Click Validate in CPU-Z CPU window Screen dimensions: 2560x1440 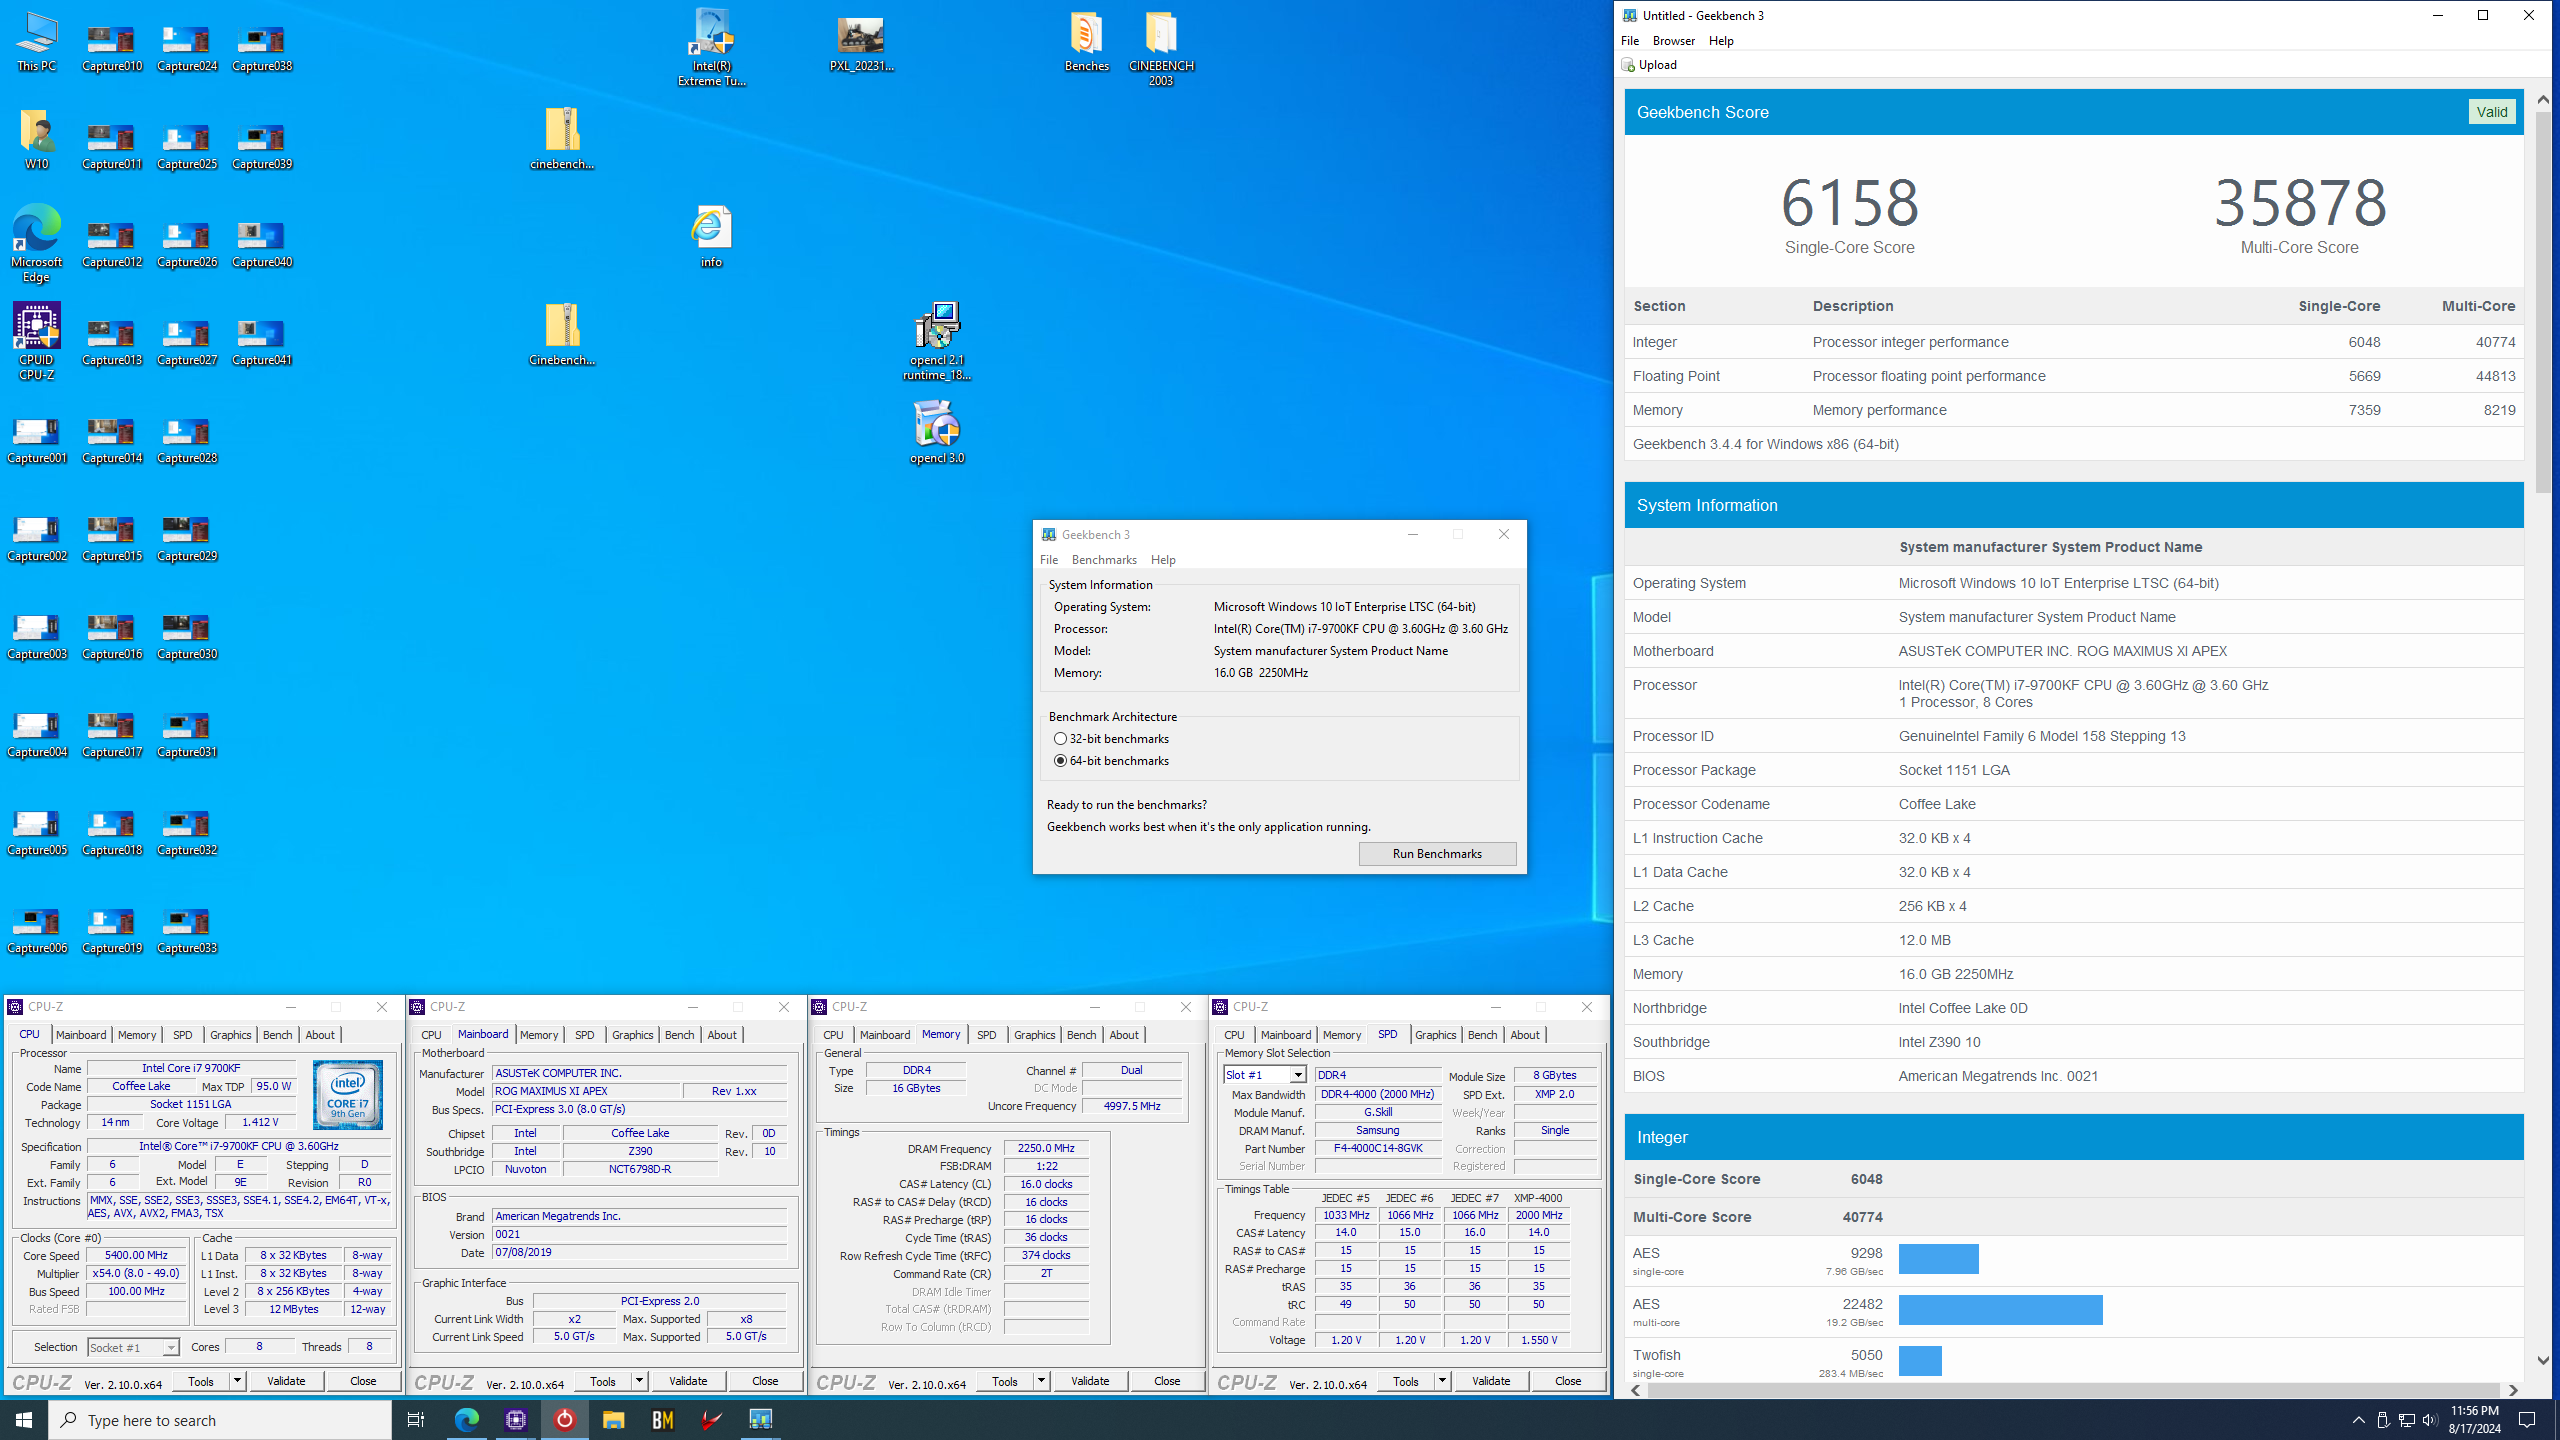[286, 1381]
